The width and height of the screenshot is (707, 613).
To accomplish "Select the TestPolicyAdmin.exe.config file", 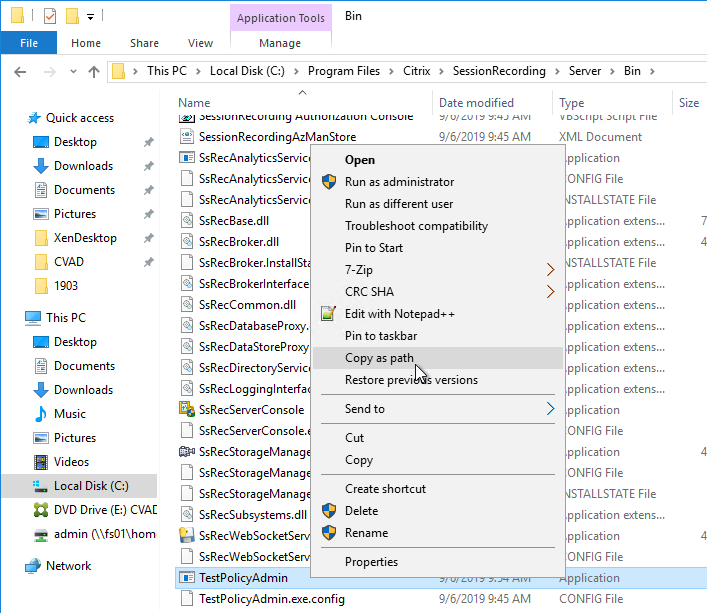I will 271,599.
